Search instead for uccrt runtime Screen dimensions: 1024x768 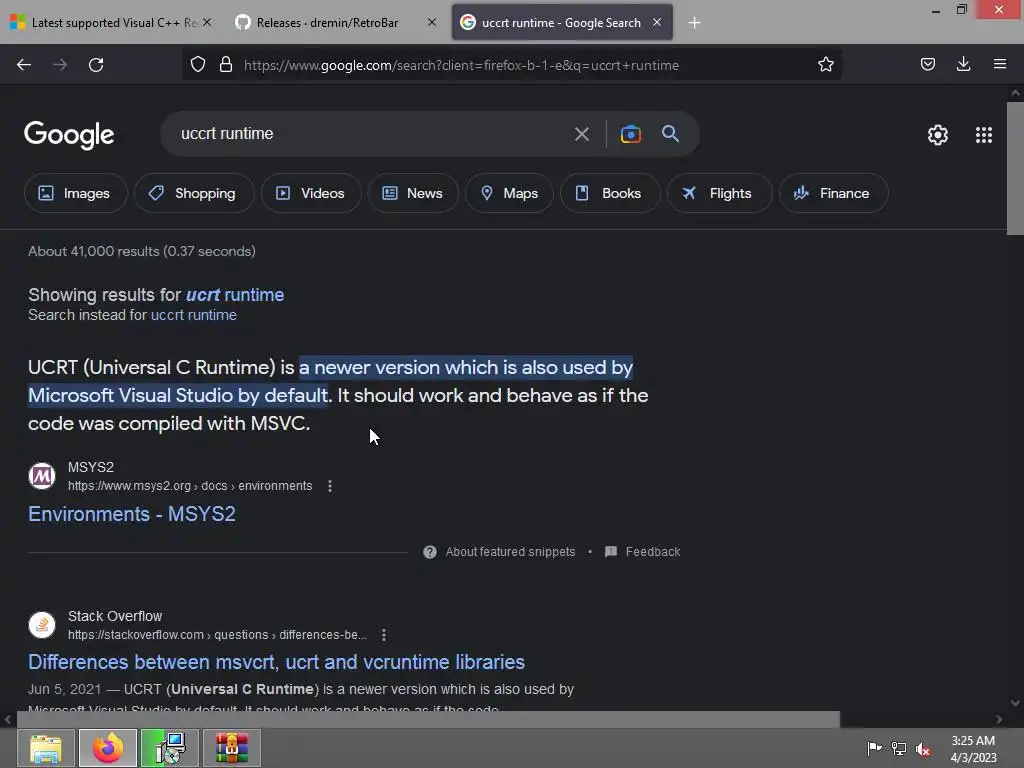[194, 315]
